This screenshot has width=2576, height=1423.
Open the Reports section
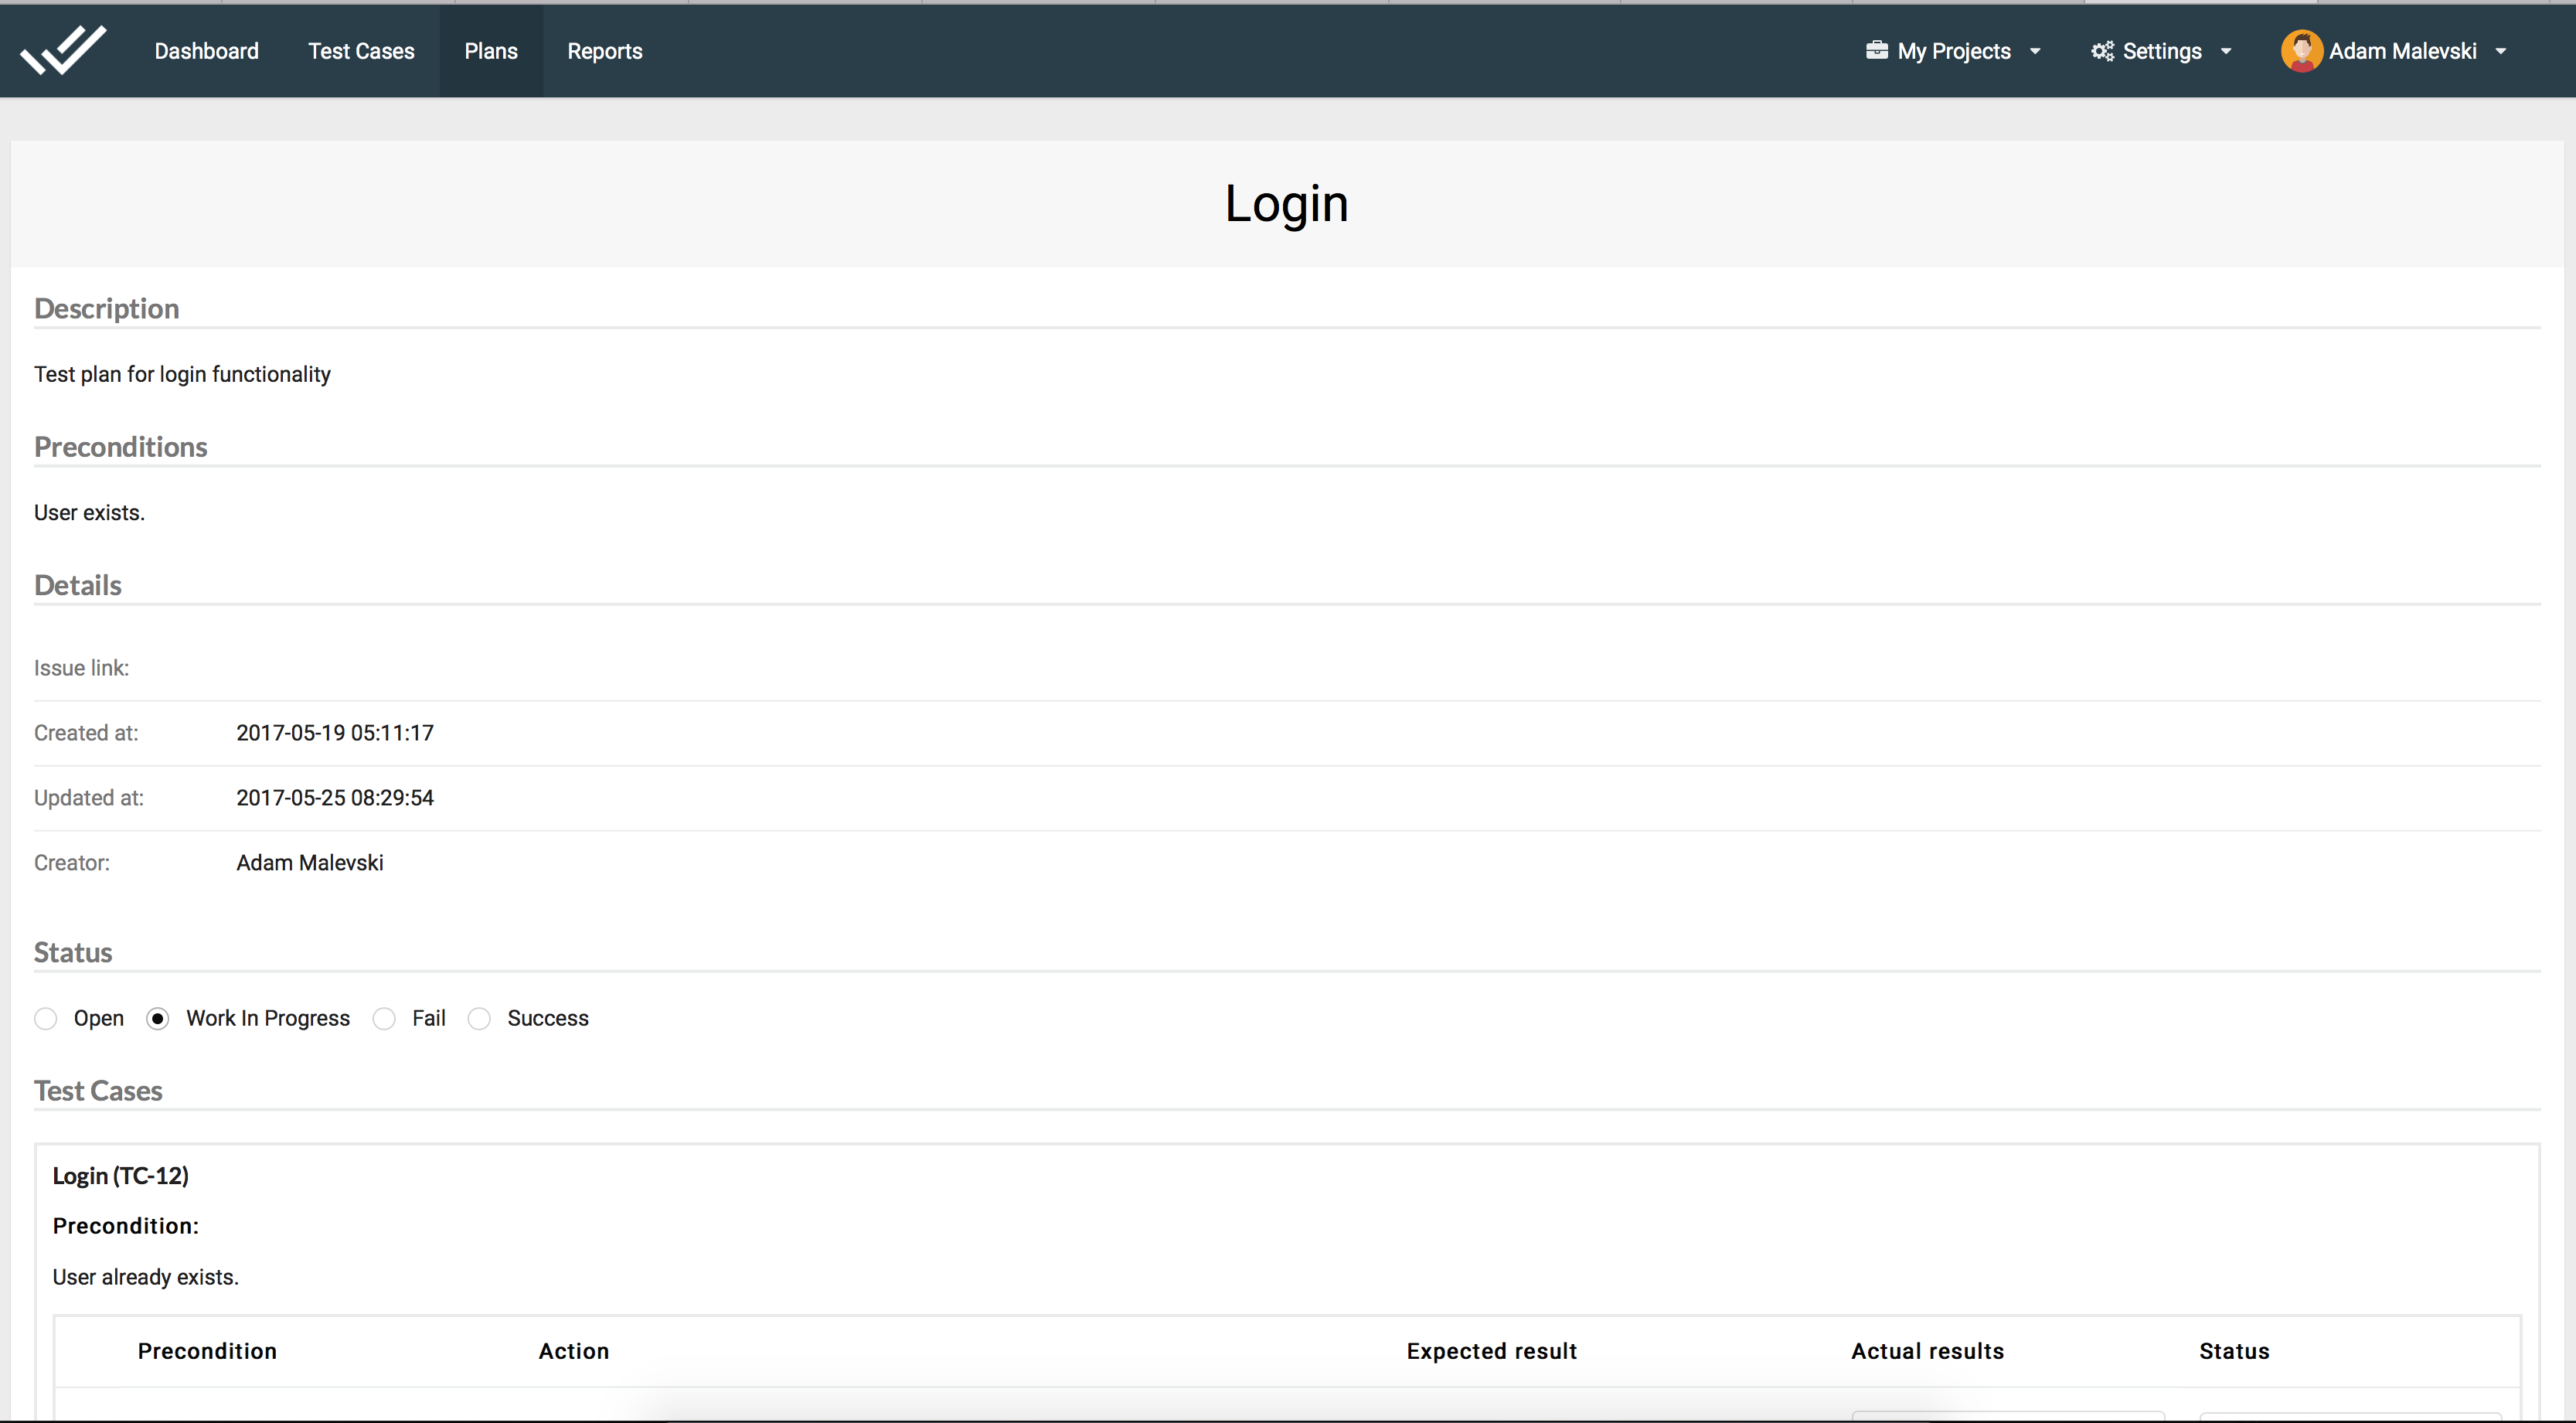tap(605, 51)
